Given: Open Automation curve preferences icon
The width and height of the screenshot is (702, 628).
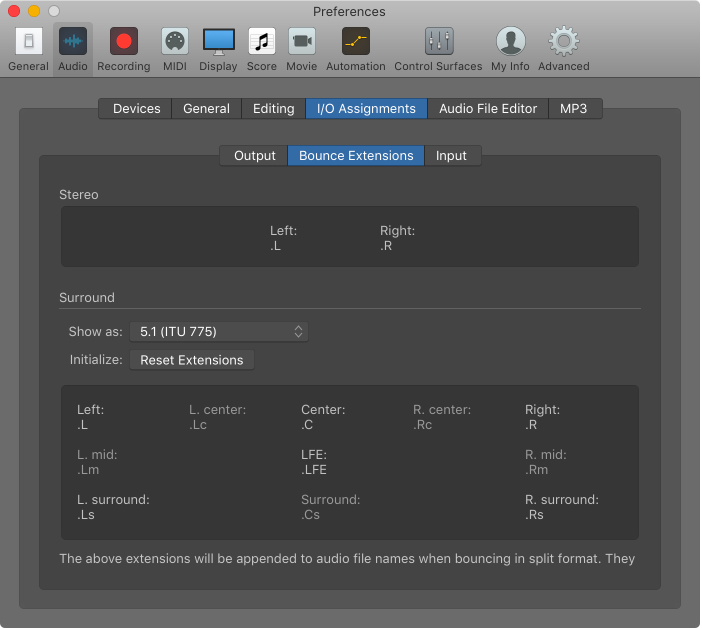Looking at the screenshot, I should pos(355,41).
